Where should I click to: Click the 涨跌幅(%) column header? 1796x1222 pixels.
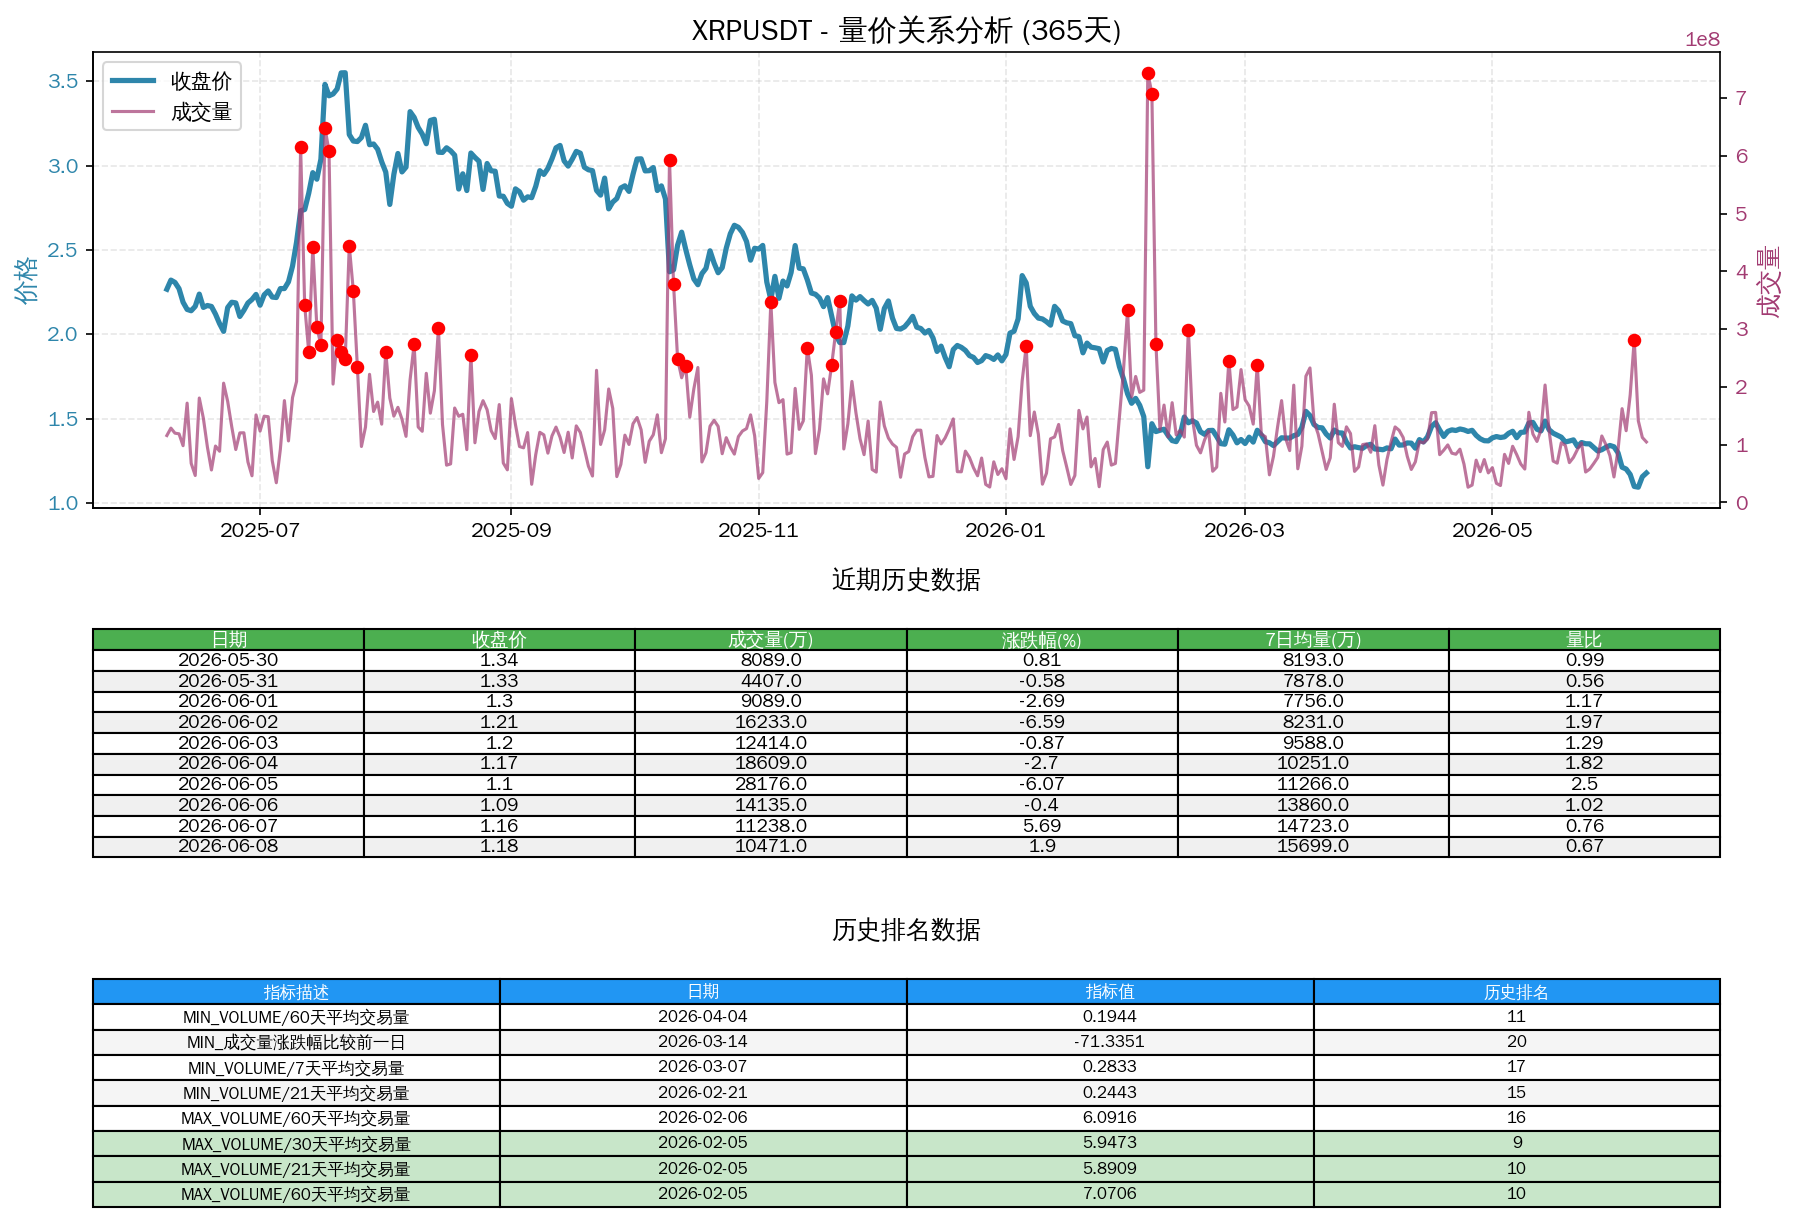tap(1042, 640)
